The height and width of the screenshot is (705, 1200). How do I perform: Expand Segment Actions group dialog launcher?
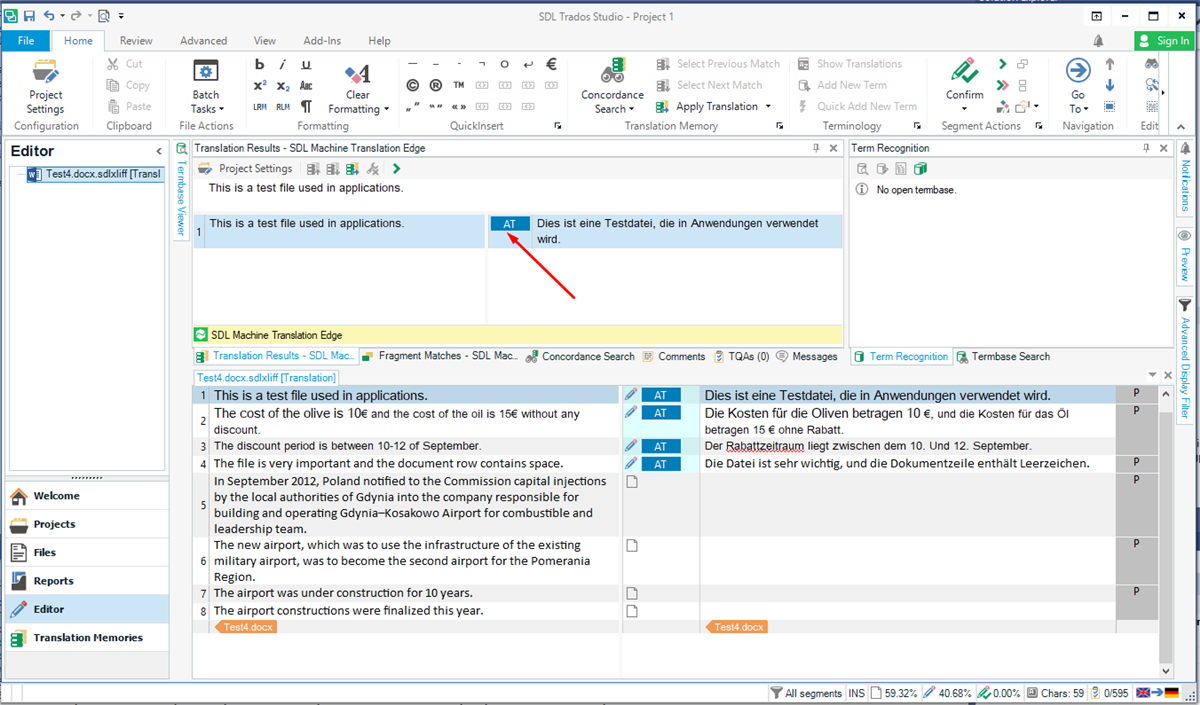[x=1040, y=126]
